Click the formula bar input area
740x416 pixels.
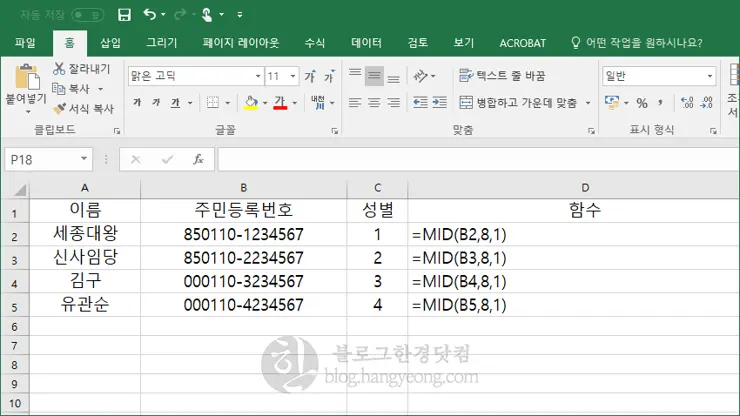pos(478,160)
